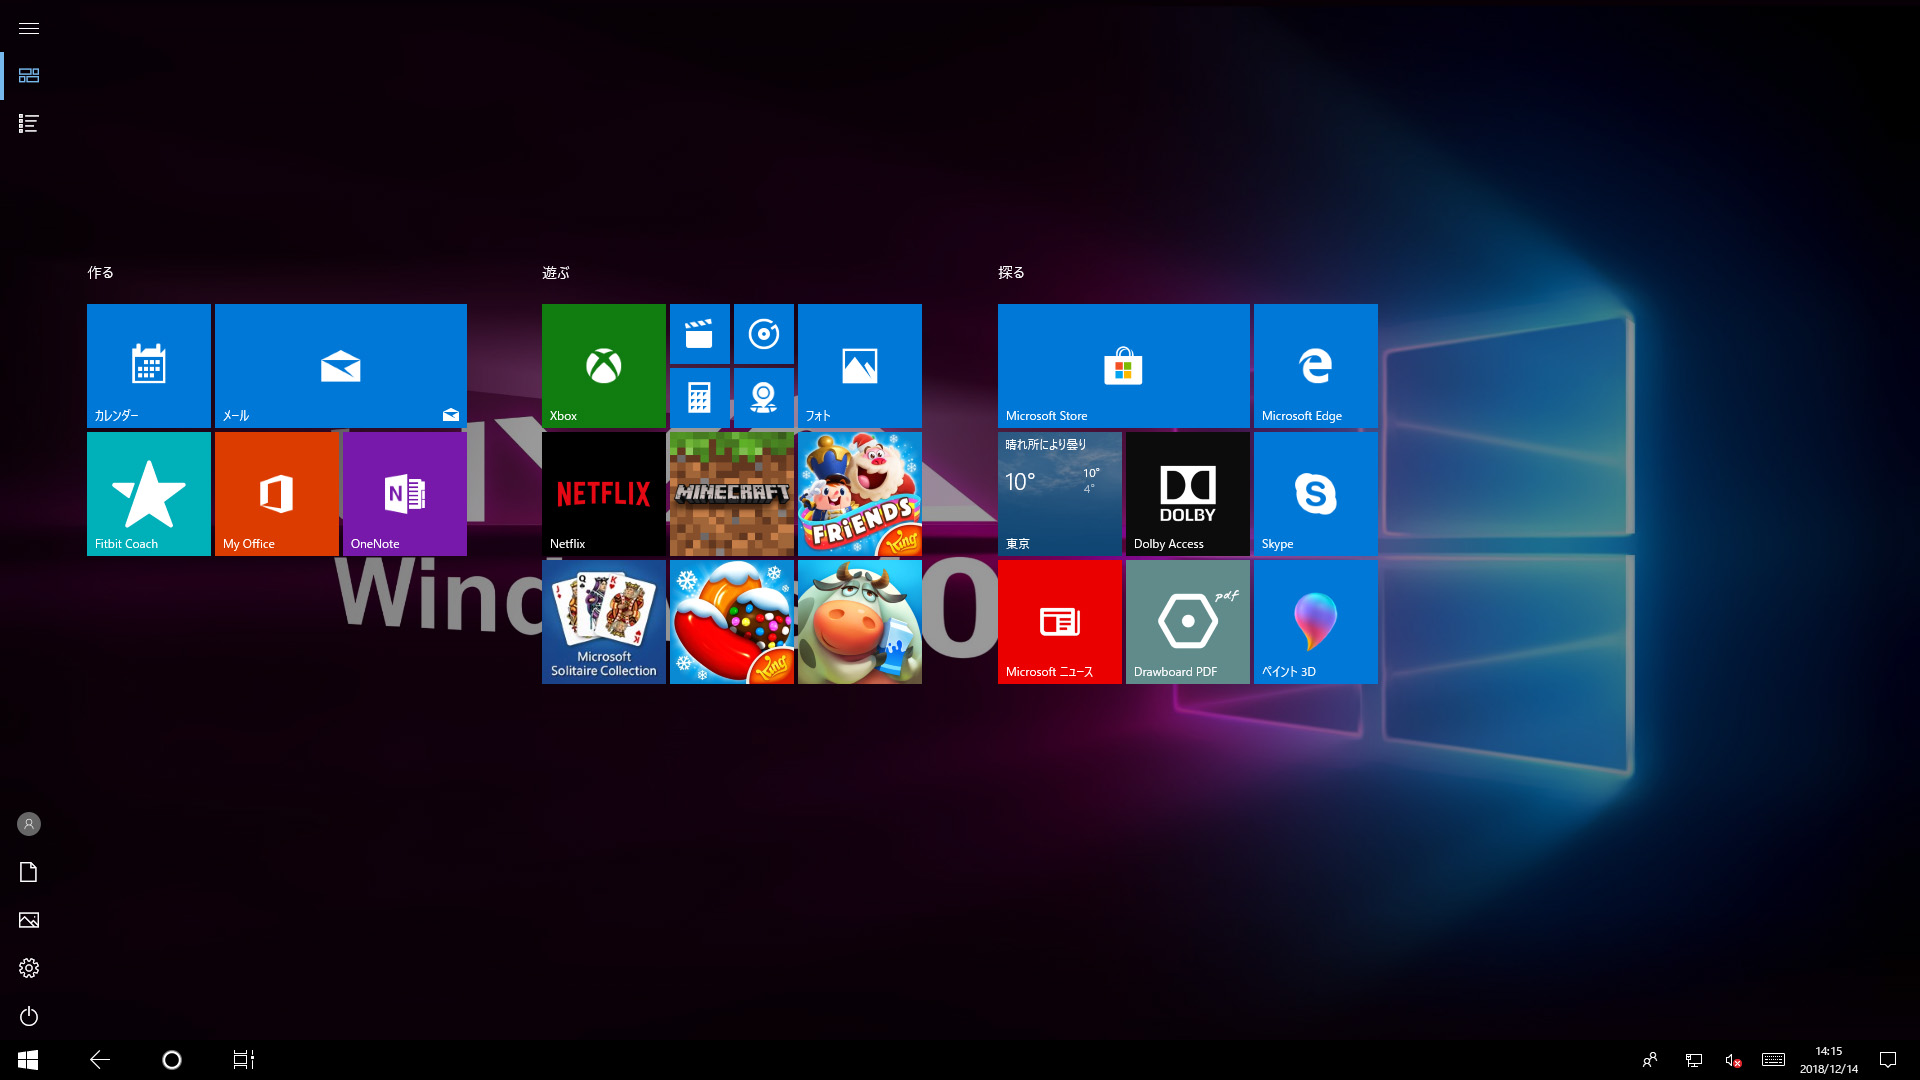Viewport: 1920px width, 1080px height.
Task: Open the Movies & TV clapperboard tile
Action: [701, 334]
